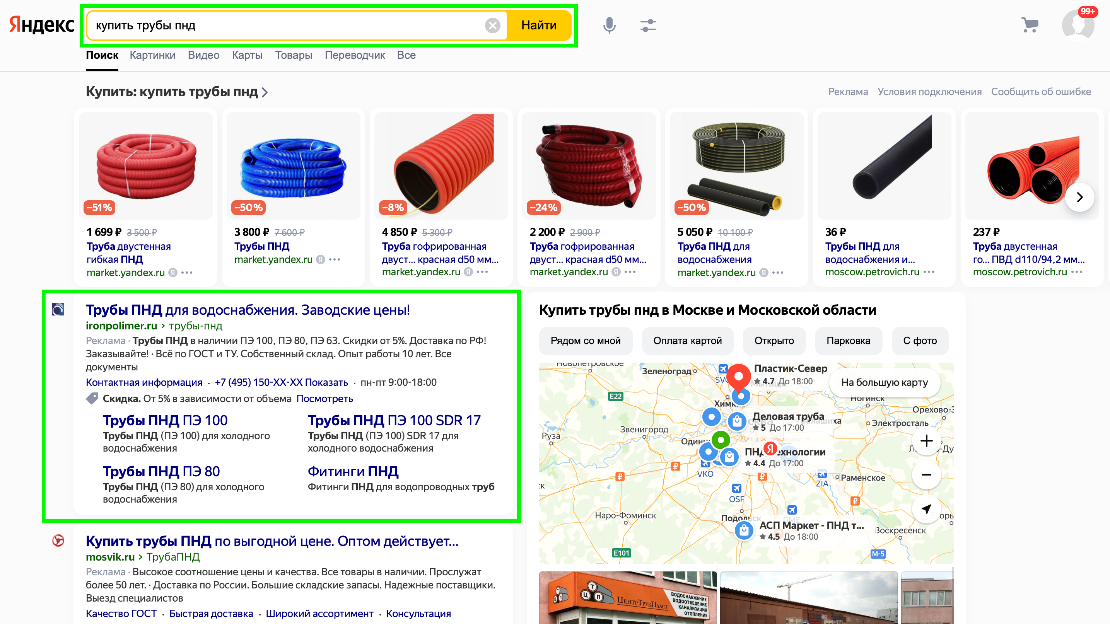Screen dimensions: 1110x624
Task: Click На большую карту button
Action: point(884,382)
